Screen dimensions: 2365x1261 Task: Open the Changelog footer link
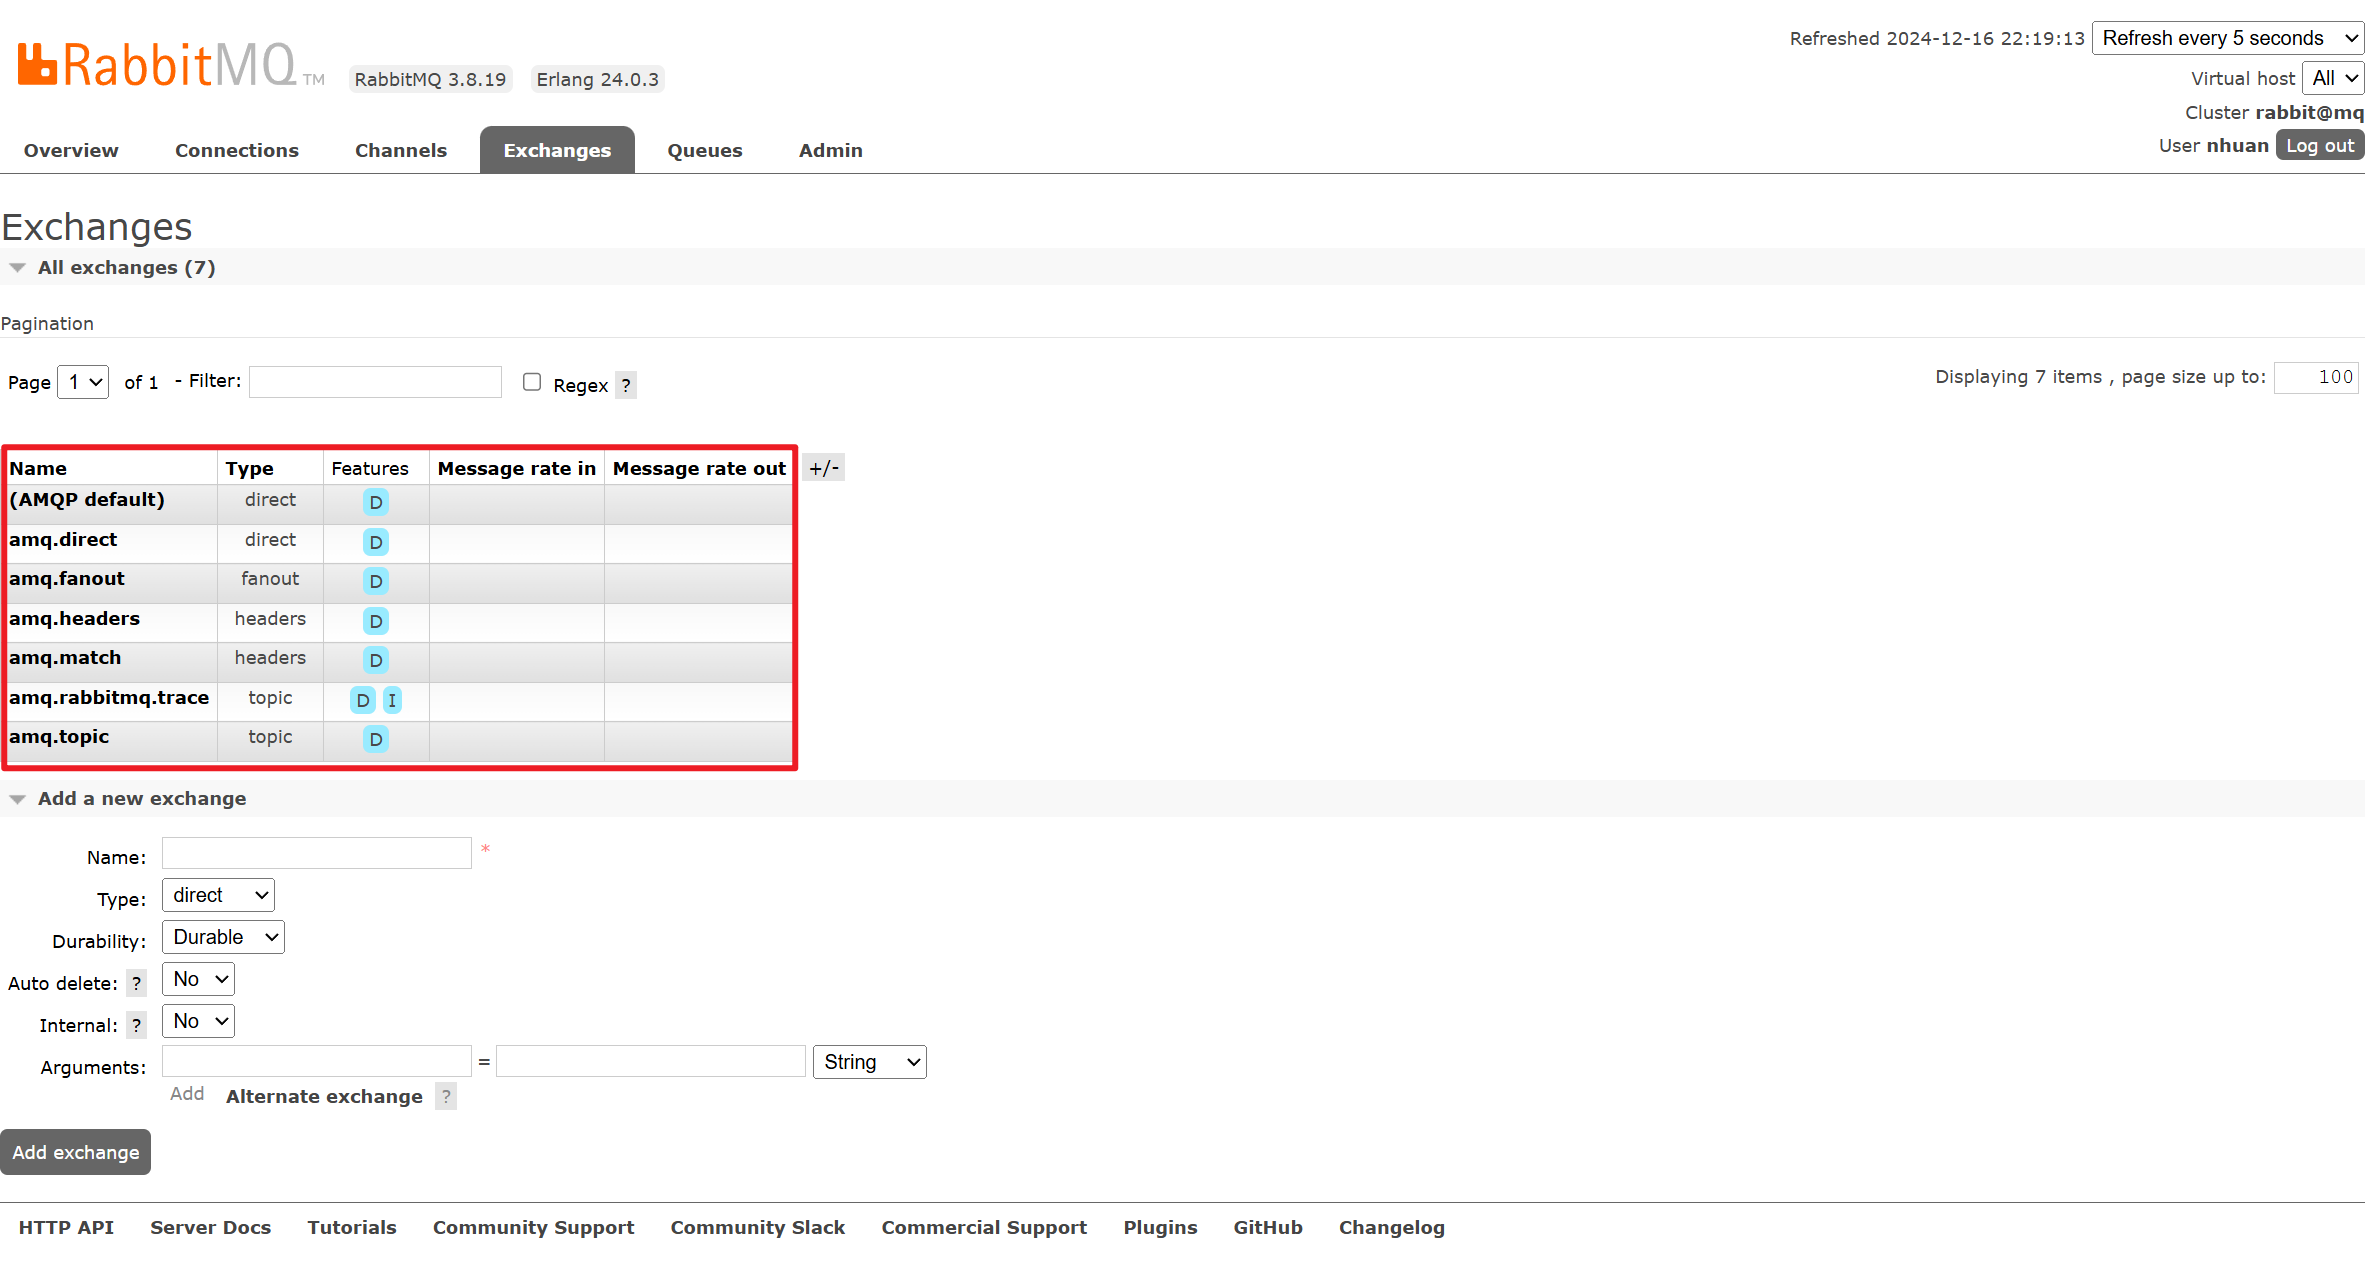[x=1392, y=1227]
